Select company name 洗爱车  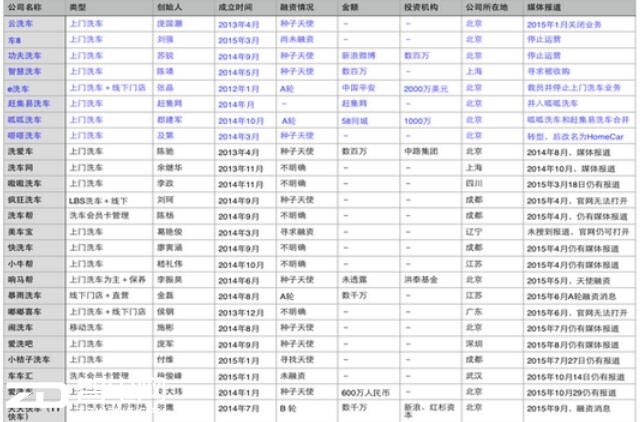[20, 151]
